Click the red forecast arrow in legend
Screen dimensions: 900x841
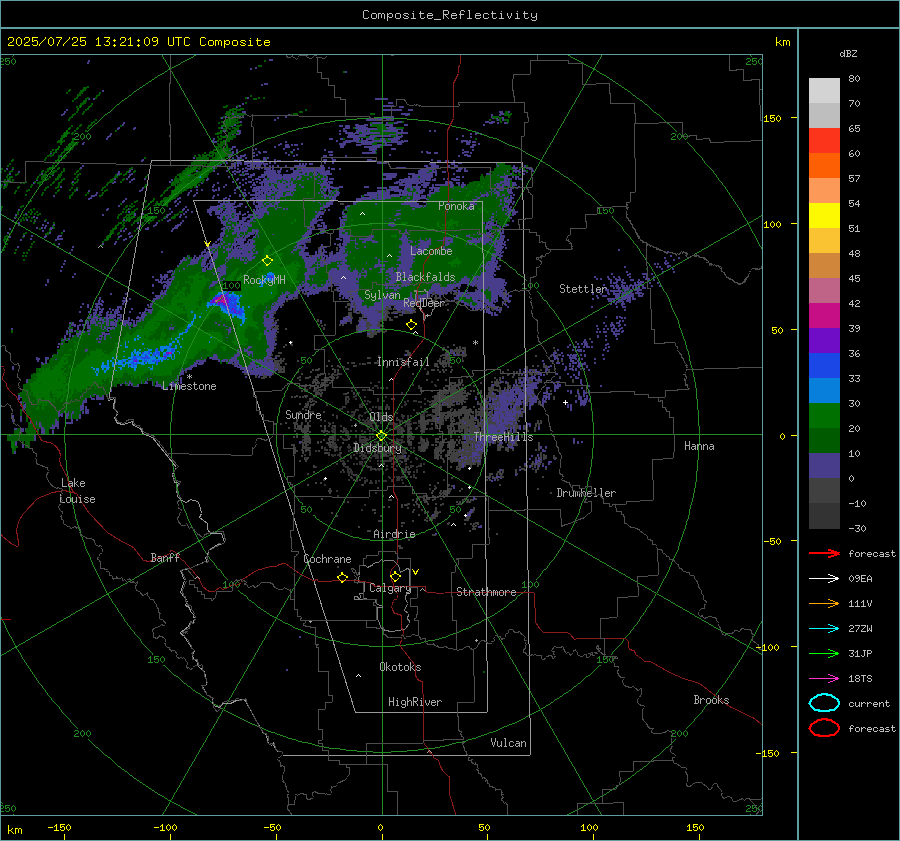tap(824, 553)
